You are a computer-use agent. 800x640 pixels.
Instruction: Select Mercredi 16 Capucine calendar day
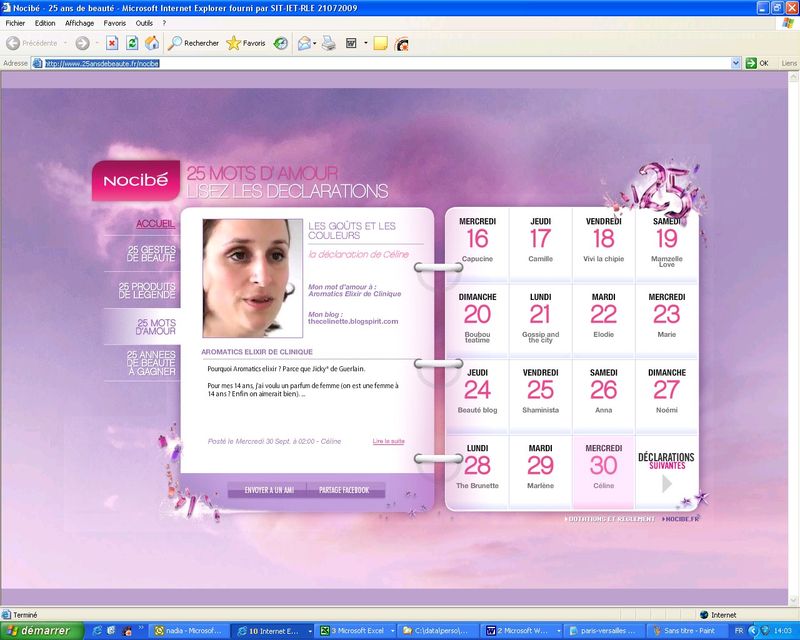pyautogui.click(x=477, y=243)
